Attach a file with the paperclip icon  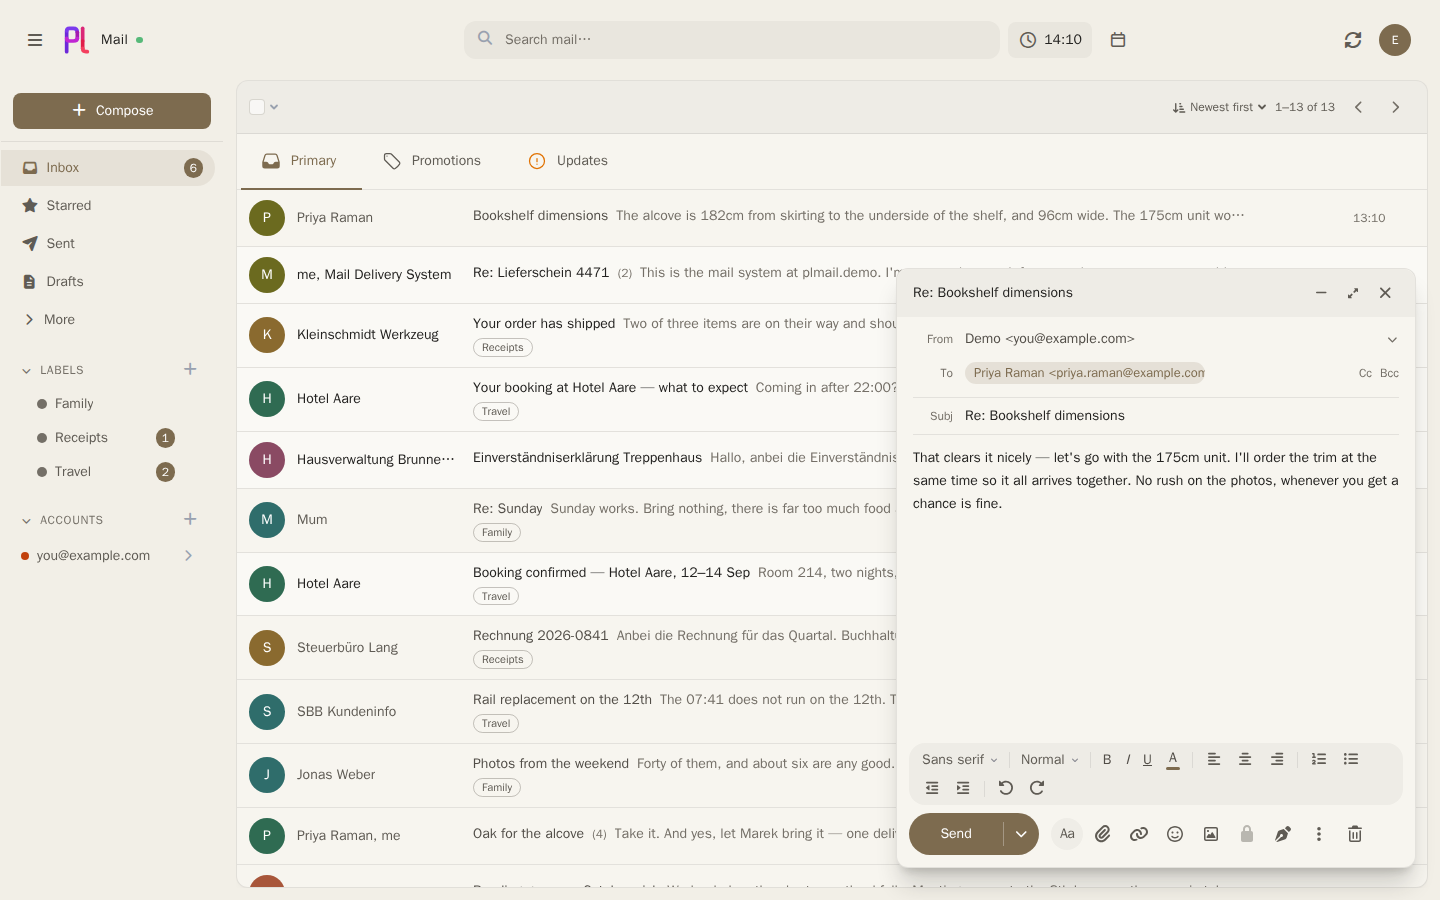coord(1103,834)
